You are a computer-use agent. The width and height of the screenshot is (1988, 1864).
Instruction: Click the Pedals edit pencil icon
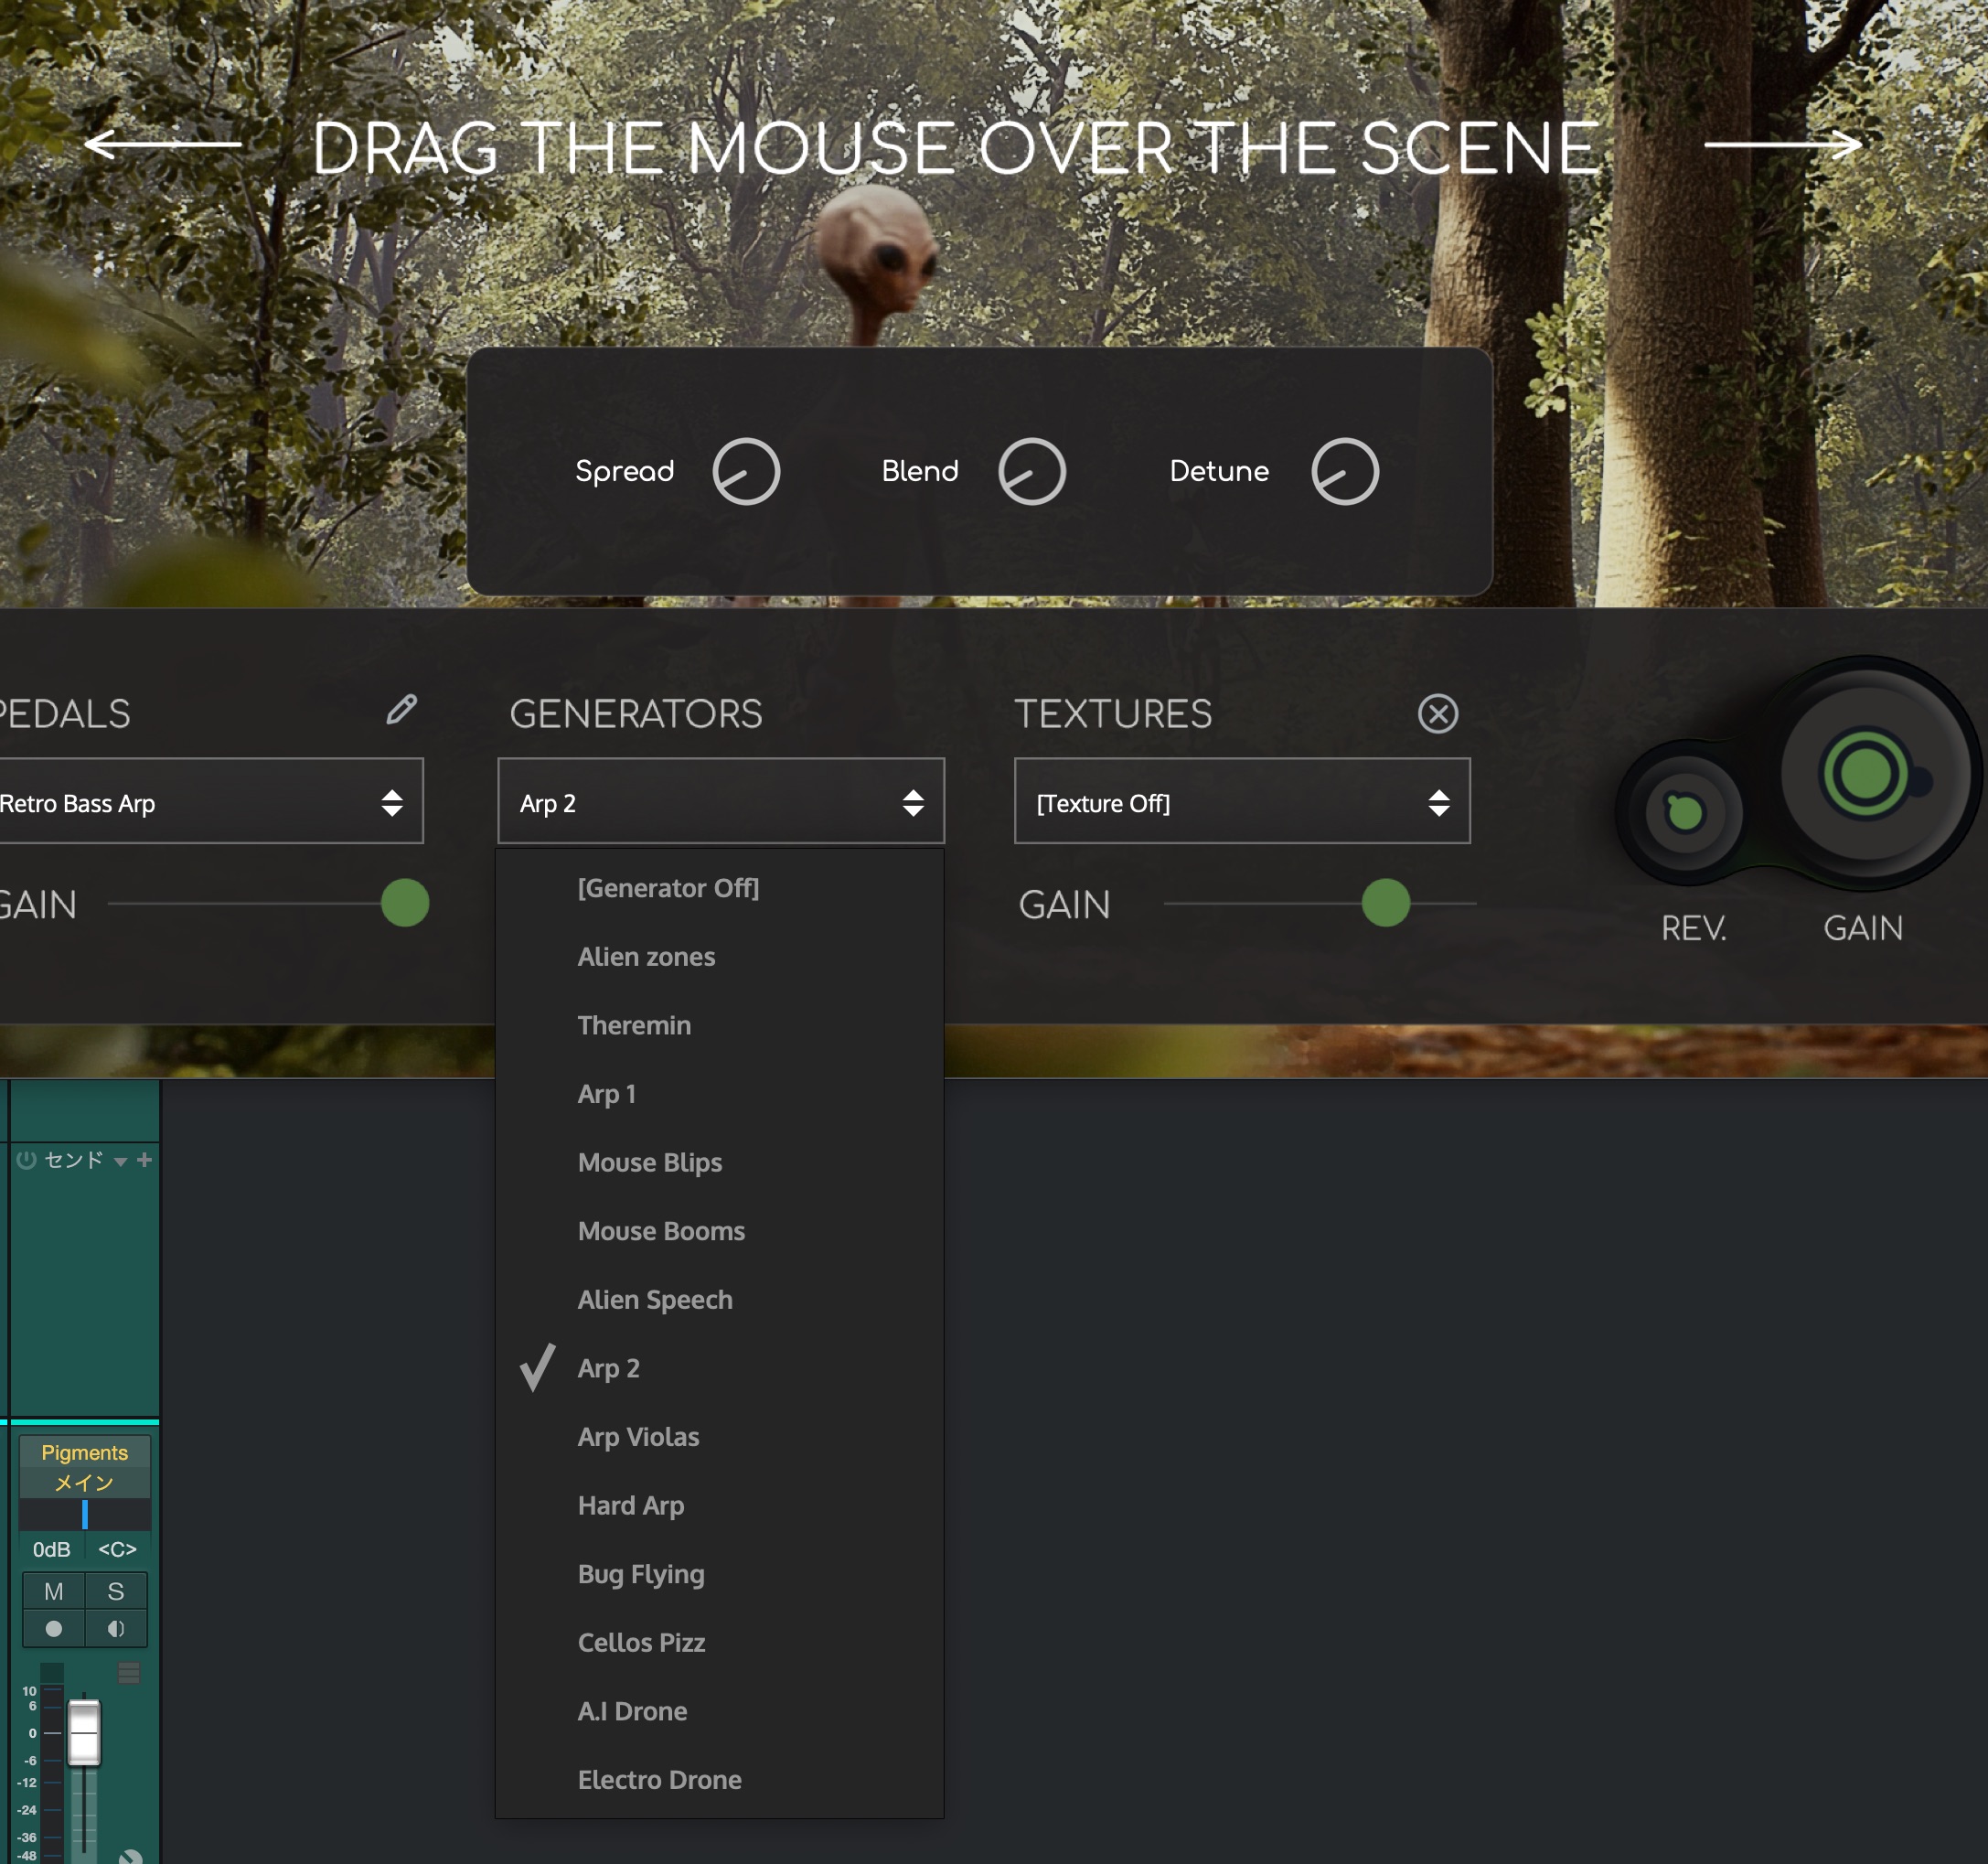[401, 710]
